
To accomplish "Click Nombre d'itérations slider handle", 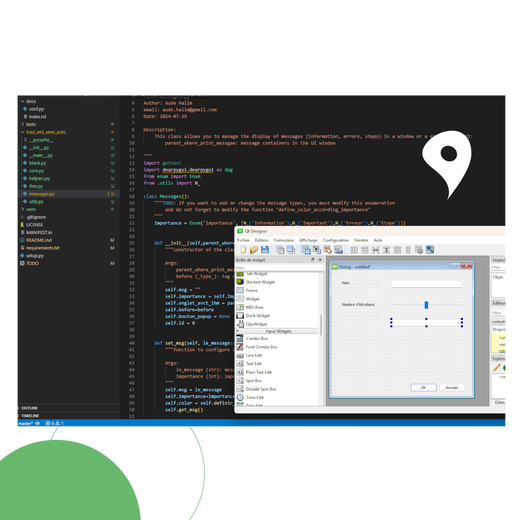I will tap(426, 305).
